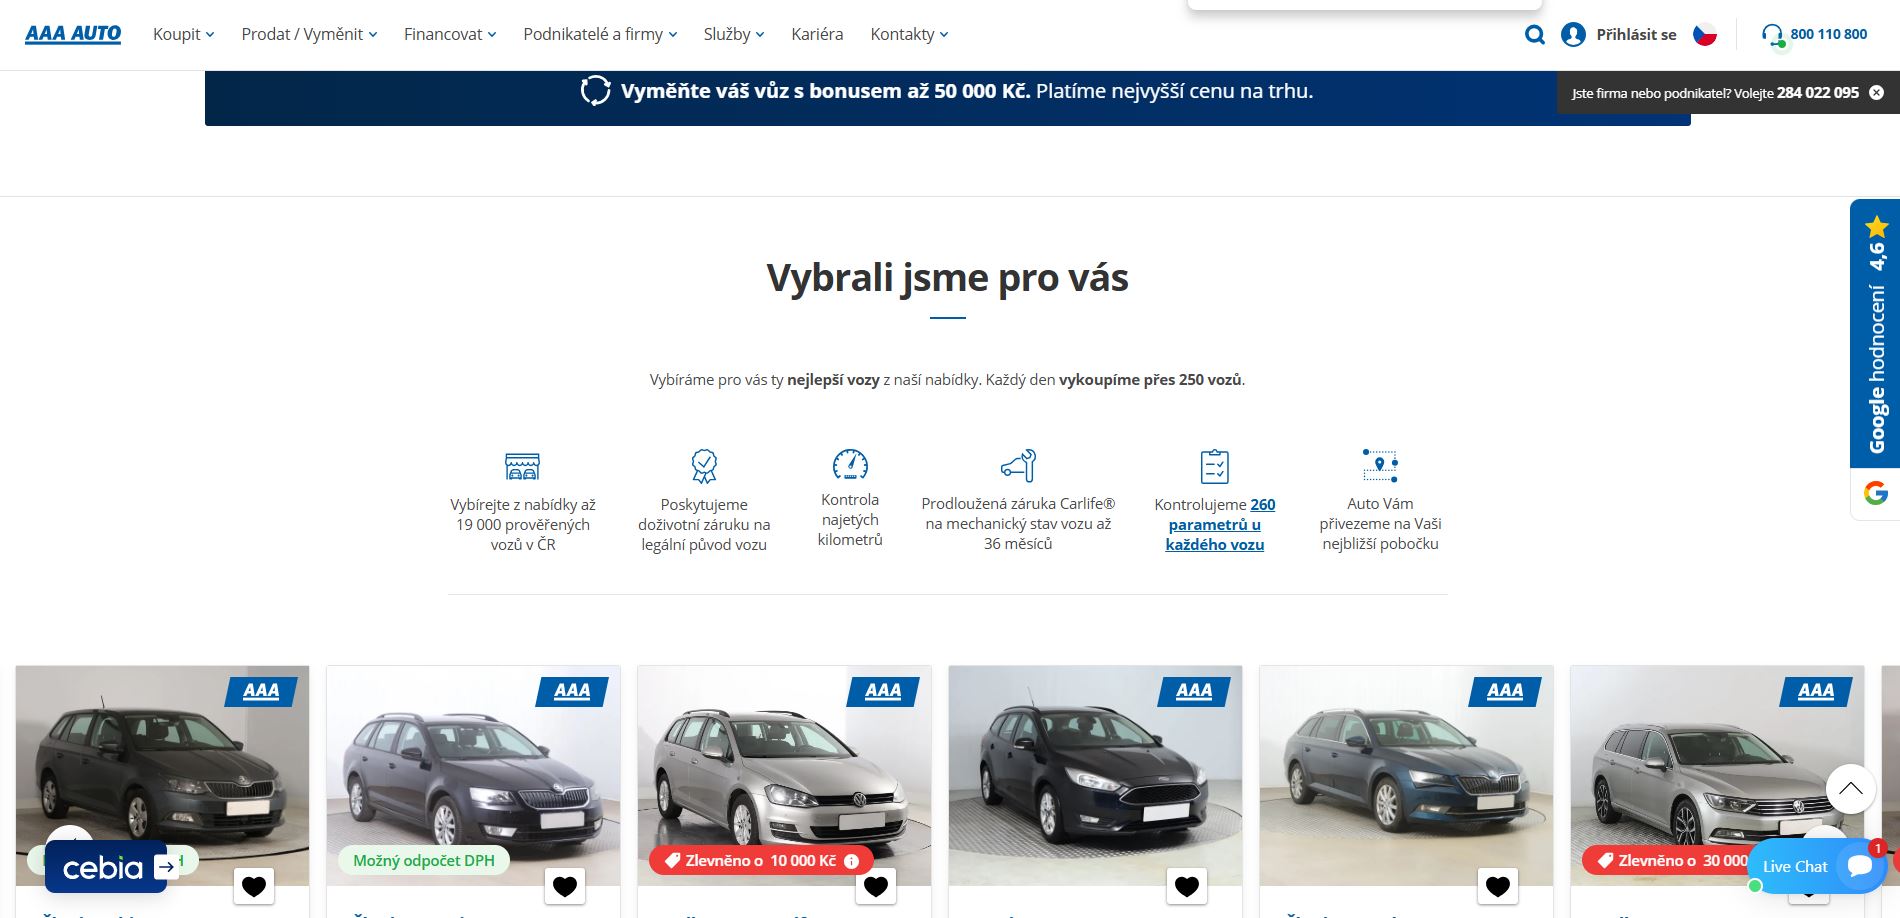The width and height of the screenshot is (1900, 918).
Task: Click the Google G logo
Action: (1875, 493)
